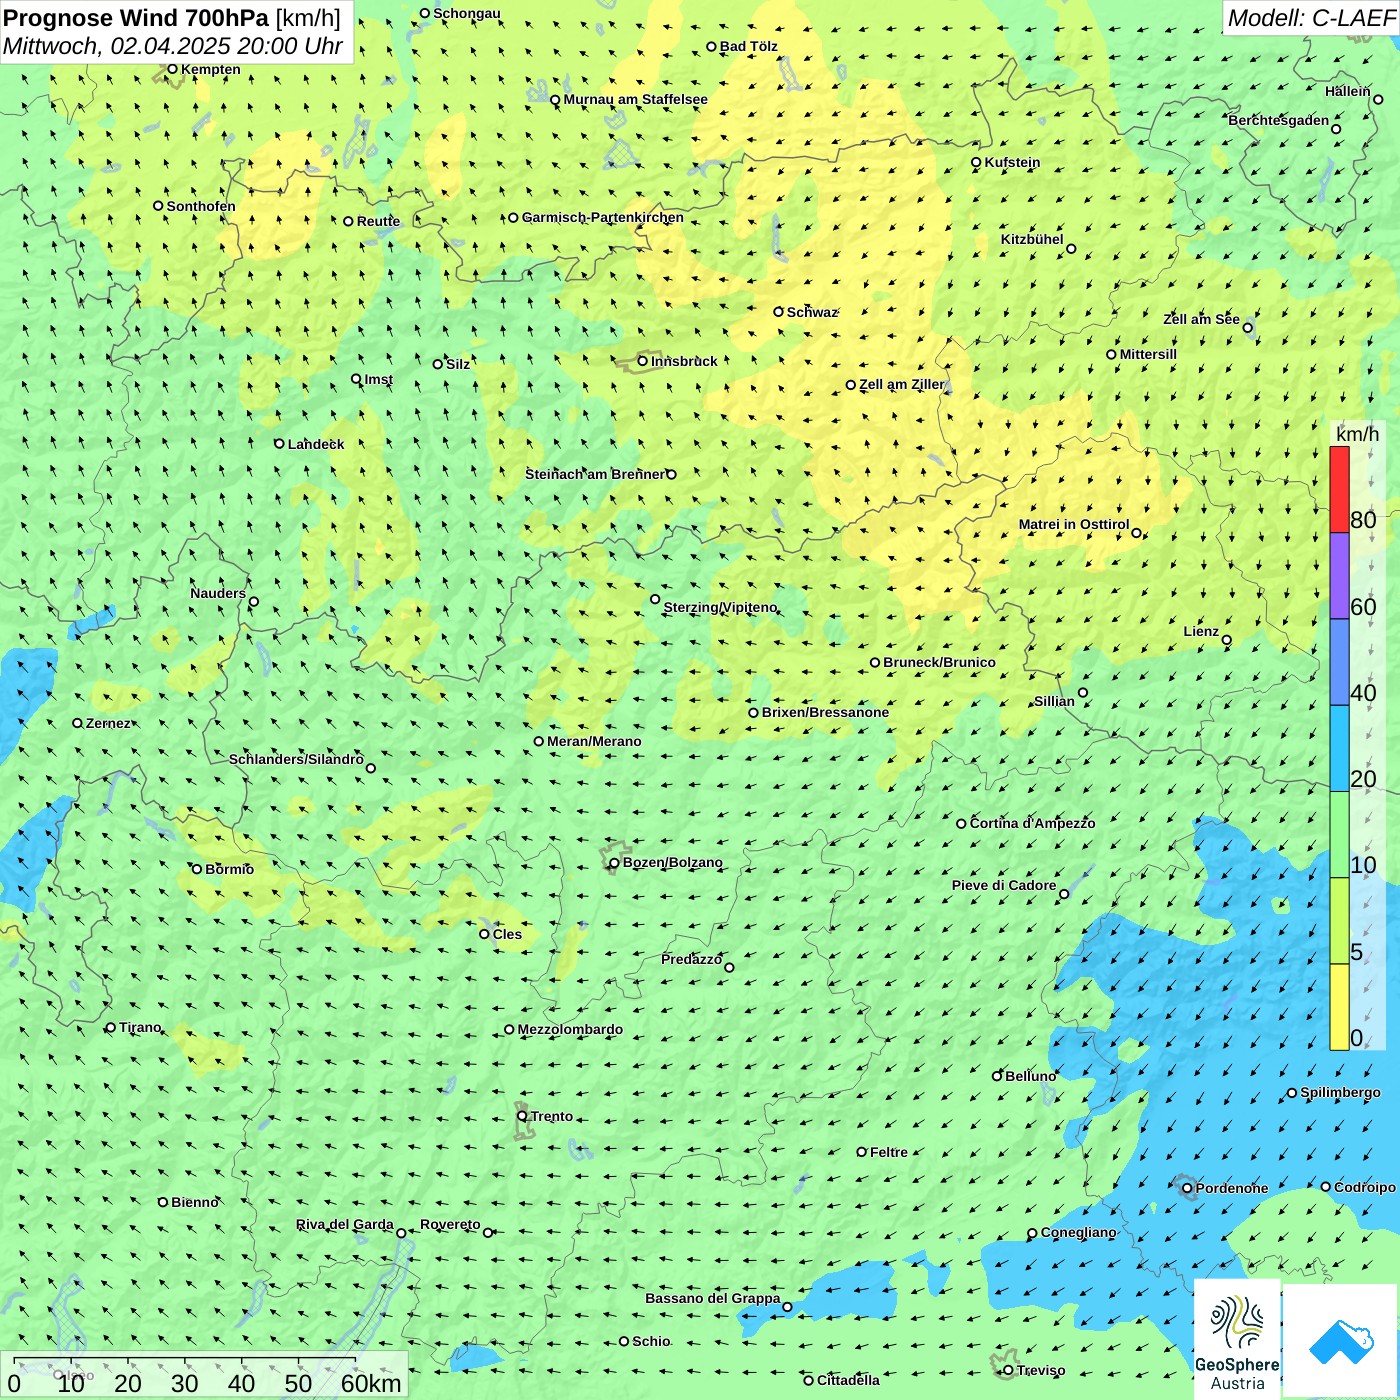Image resolution: width=1400 pixels, height=1400 pixels.
Task: Click the GeoSphere Austria logo
Action: (1237, 1339)
